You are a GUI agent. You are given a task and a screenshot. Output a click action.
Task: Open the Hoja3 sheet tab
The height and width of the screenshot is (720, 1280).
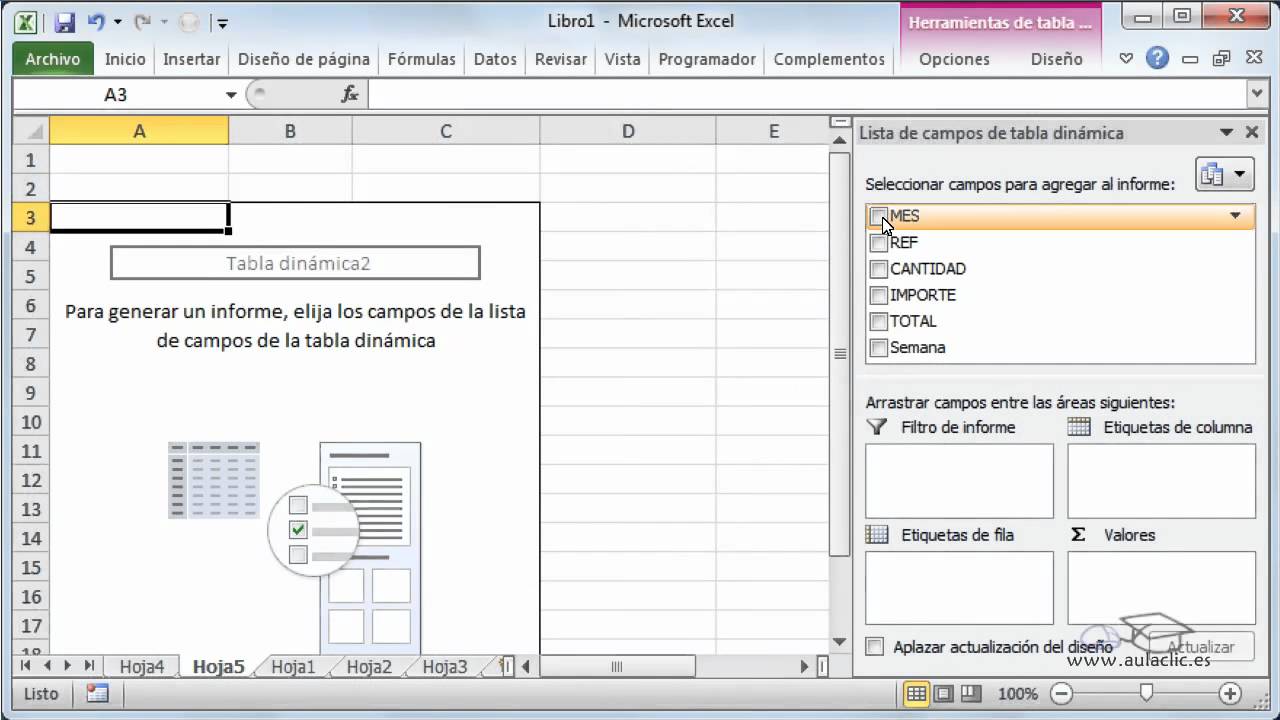tap(445, 667)
